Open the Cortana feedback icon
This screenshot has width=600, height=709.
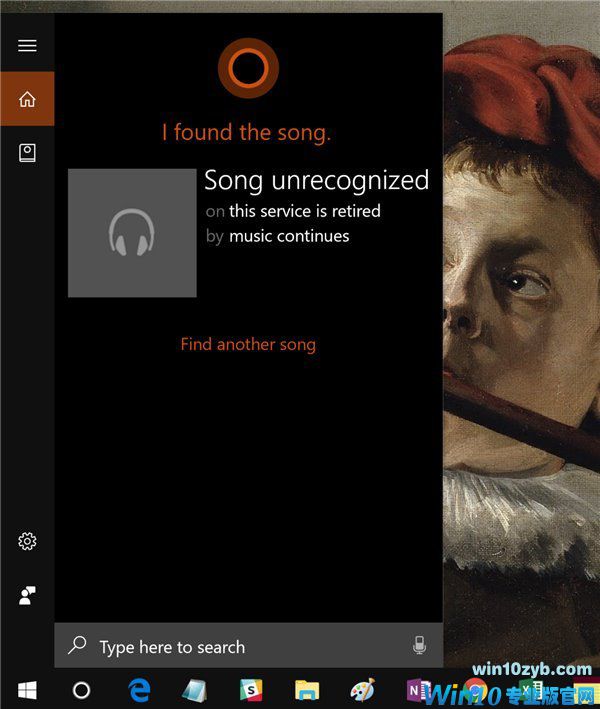[27, 595]
